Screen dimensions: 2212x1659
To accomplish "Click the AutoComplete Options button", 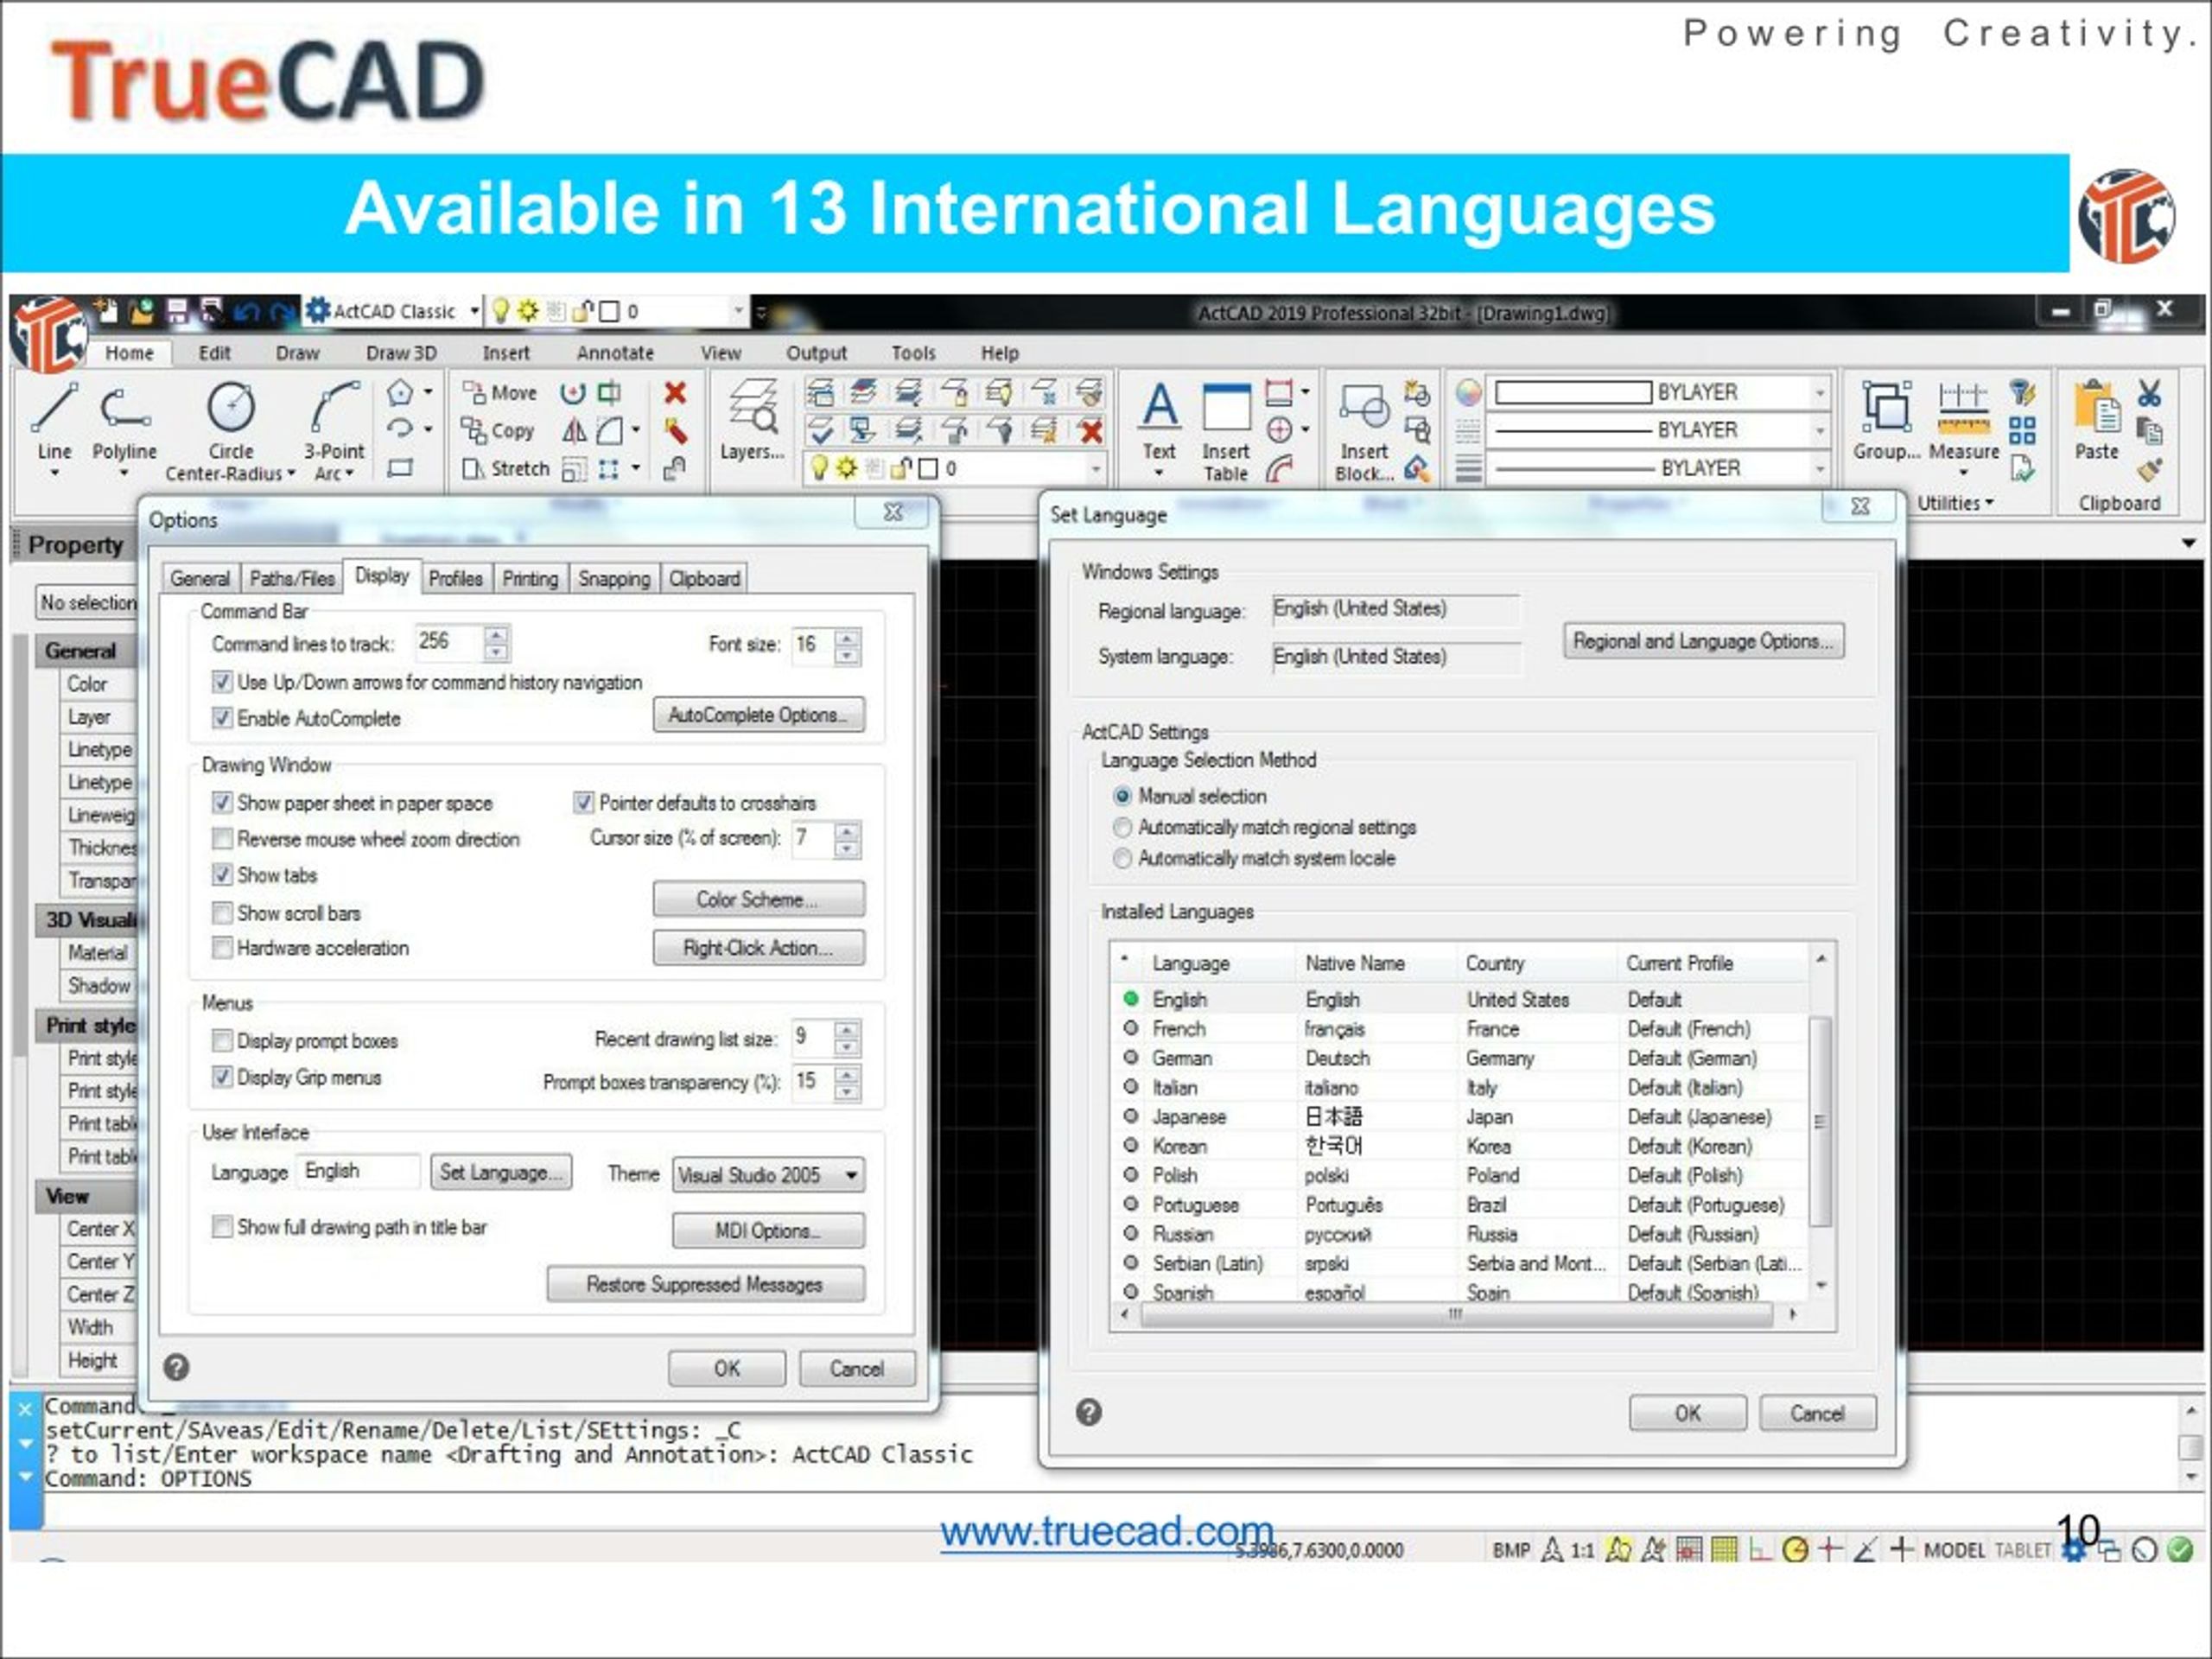I will pyautogui.click(x=759, y=715).
